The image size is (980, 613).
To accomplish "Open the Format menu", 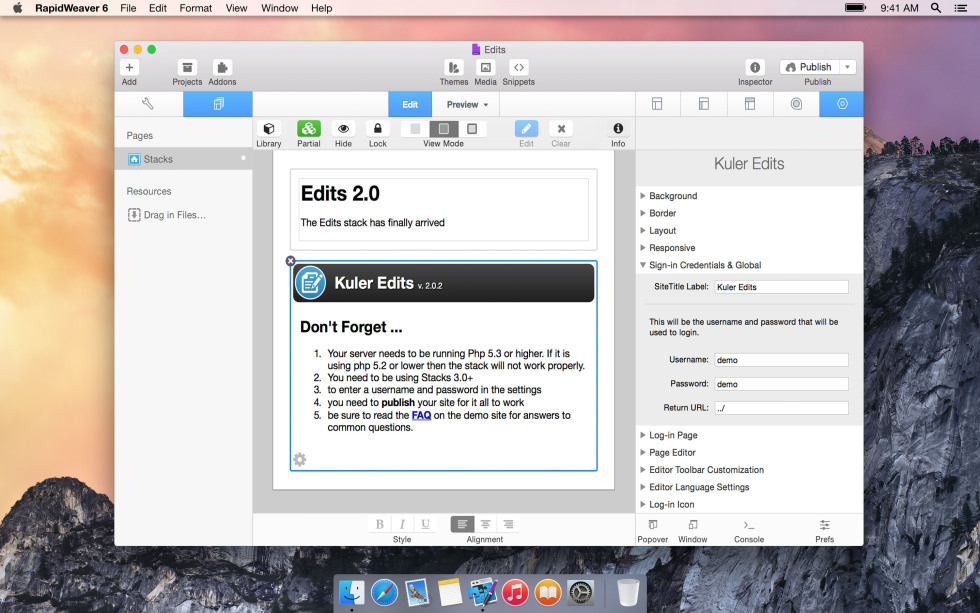I will [x=196, y=8].
